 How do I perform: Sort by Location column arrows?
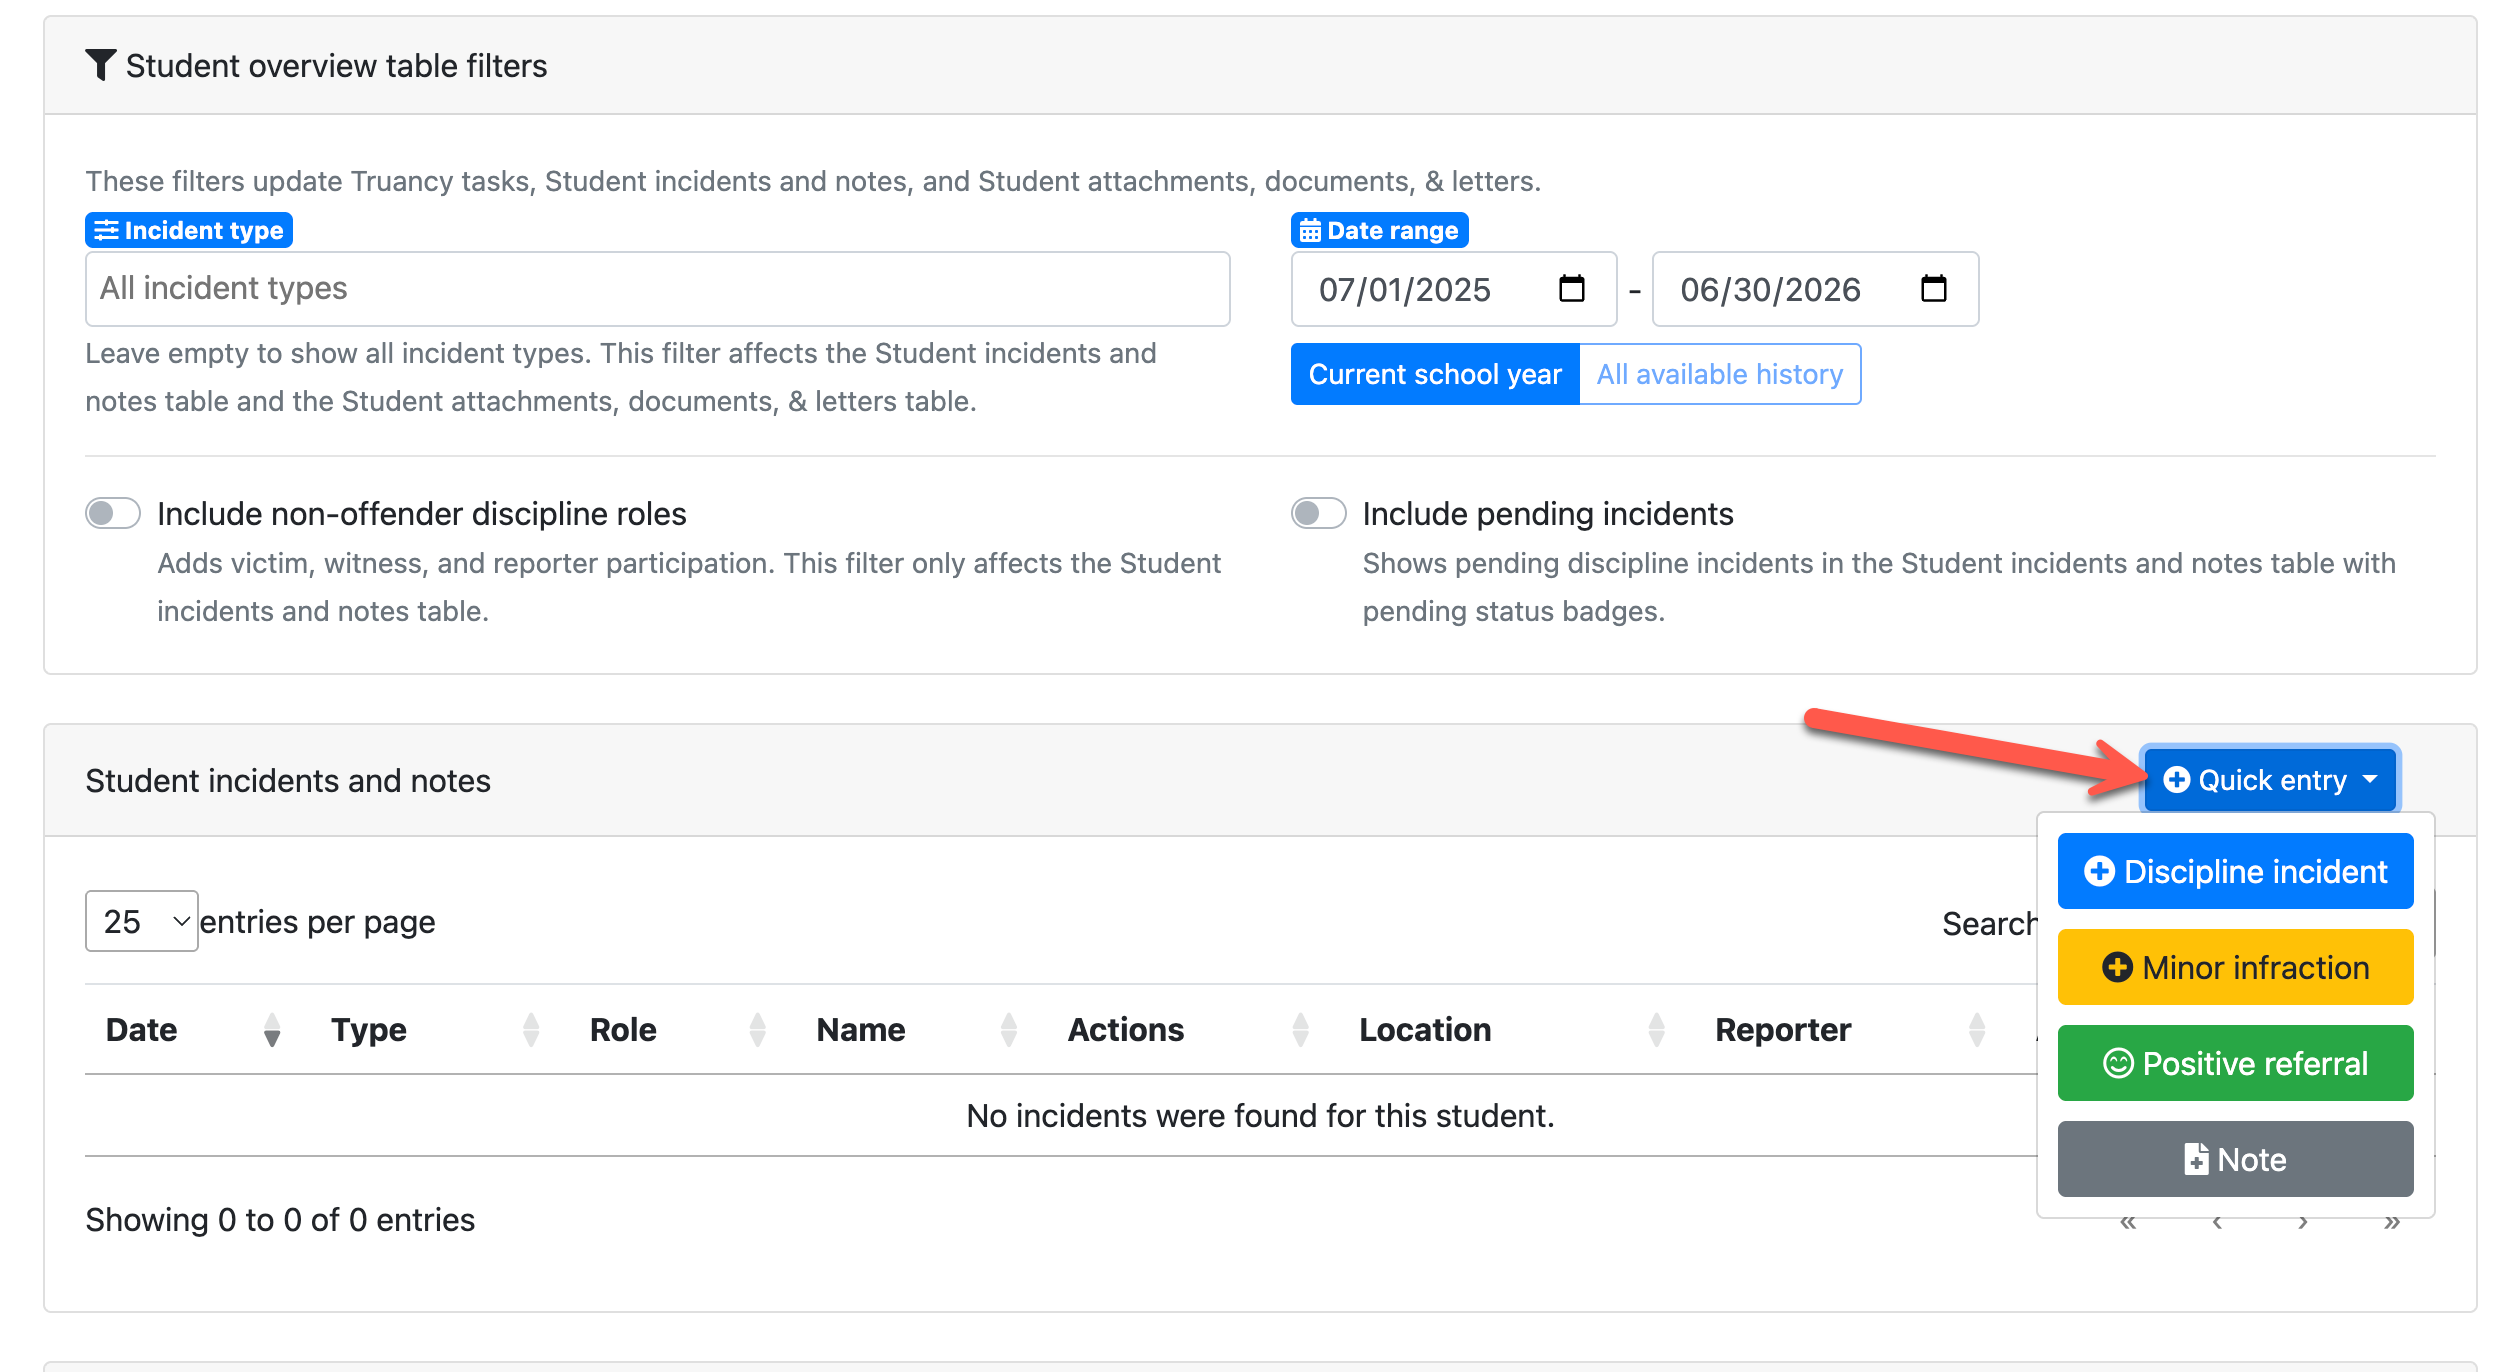(x=1656, y=1029)
